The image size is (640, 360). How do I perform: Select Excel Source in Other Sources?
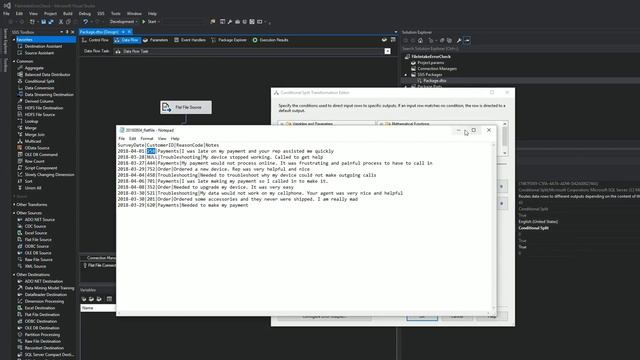pyautogui.click(x=36, y=233)
